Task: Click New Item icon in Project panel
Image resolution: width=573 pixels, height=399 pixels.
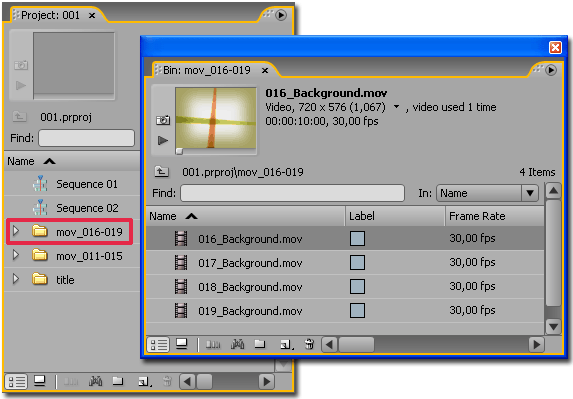Action: (x=144, y=382)
